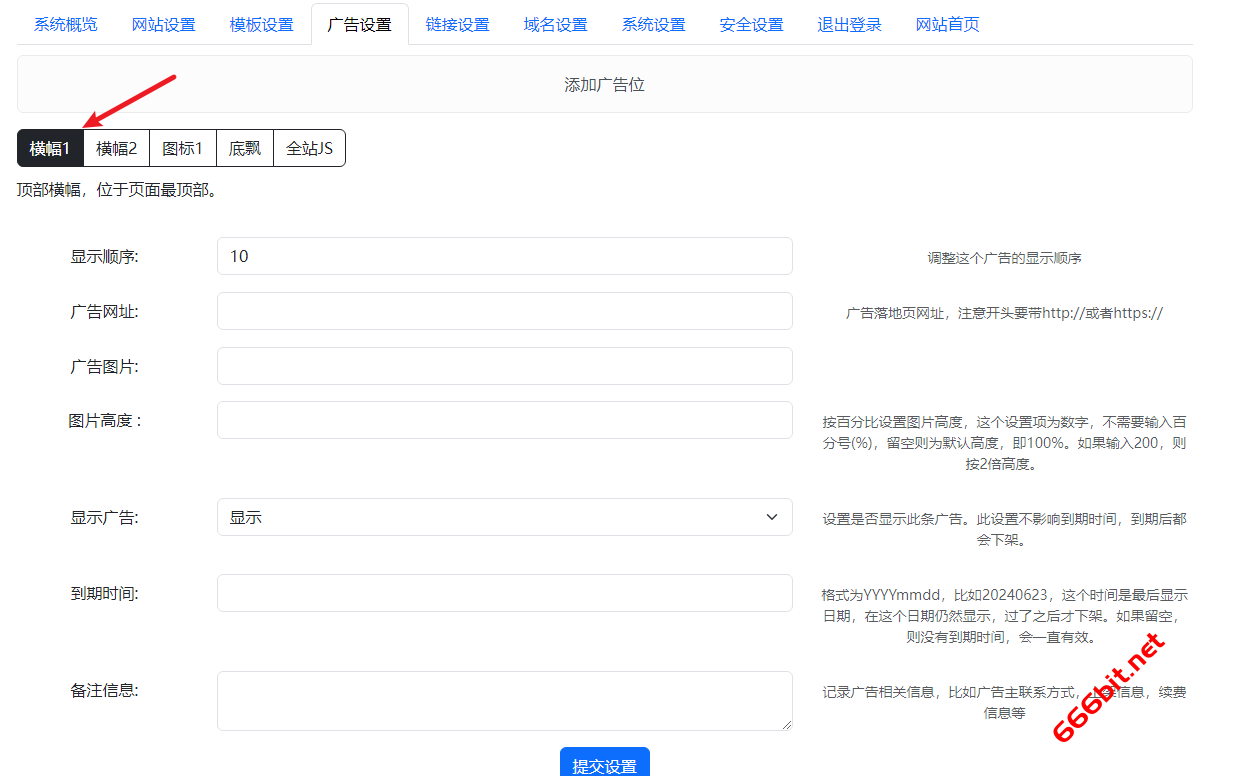Open the 网站设置 section
1239x776 pixels.
(163, 24)
